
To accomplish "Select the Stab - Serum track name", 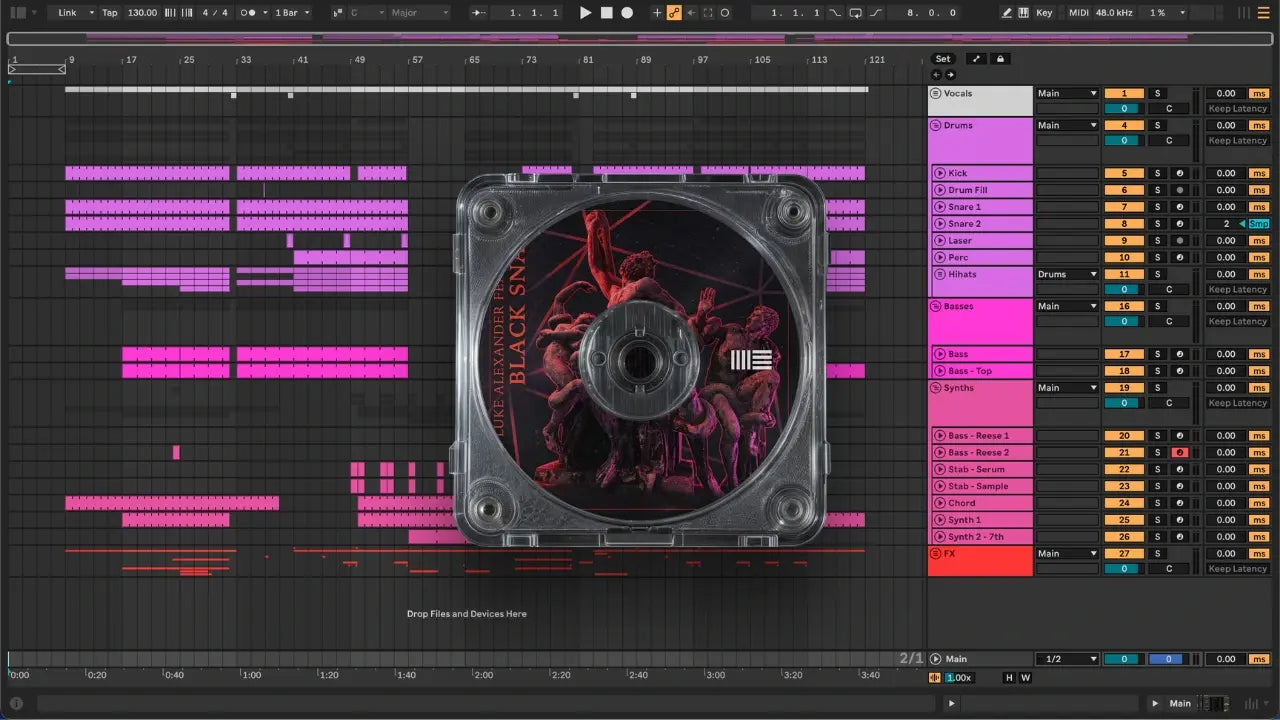I will pyautogui.click(x=977, y=470).
